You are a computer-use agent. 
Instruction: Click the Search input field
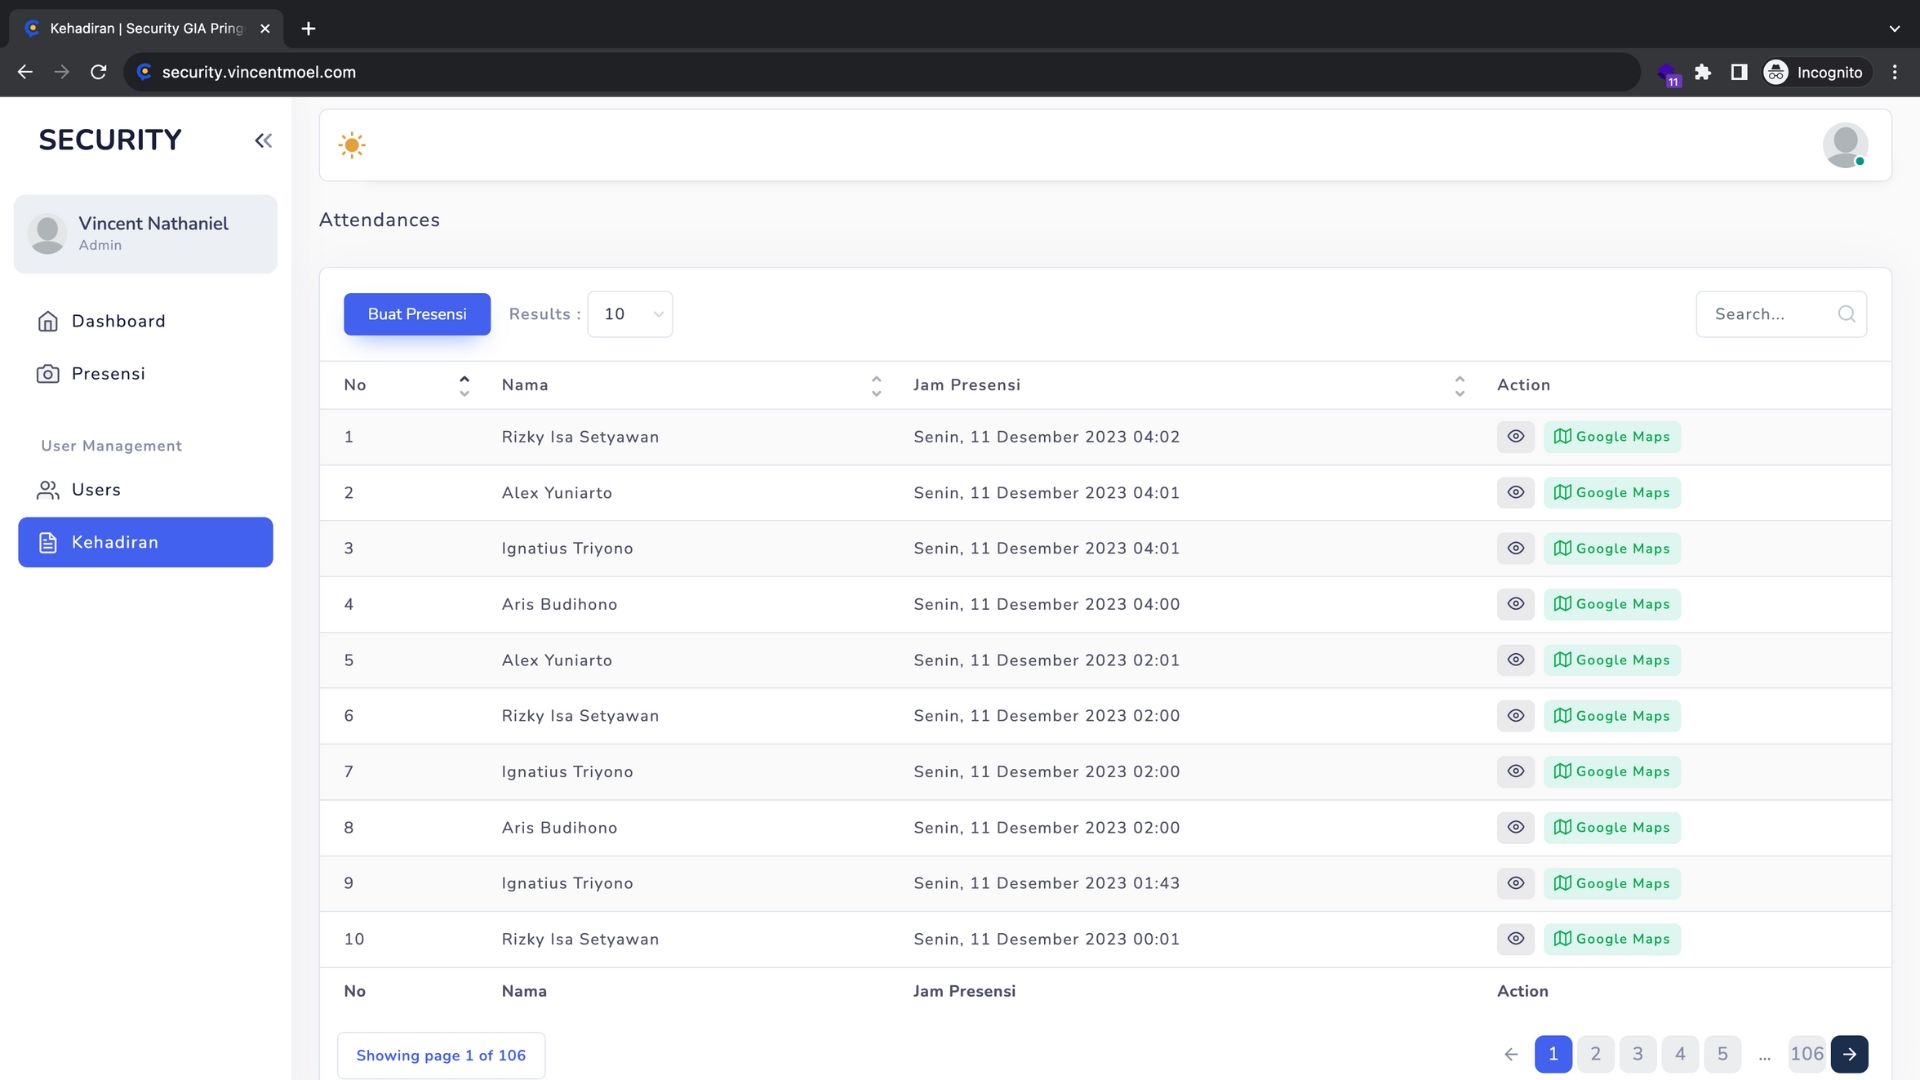(1770, 314)
